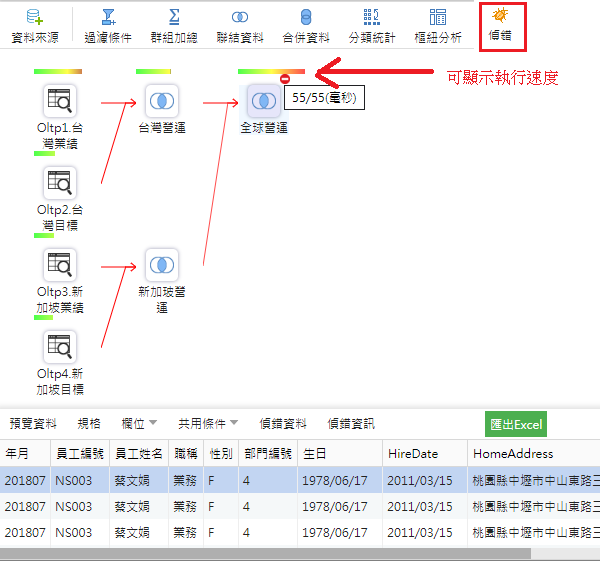The image size is (600, 562).
Task: Click the HomeAddress column header
Action: [x=534, y=453]
